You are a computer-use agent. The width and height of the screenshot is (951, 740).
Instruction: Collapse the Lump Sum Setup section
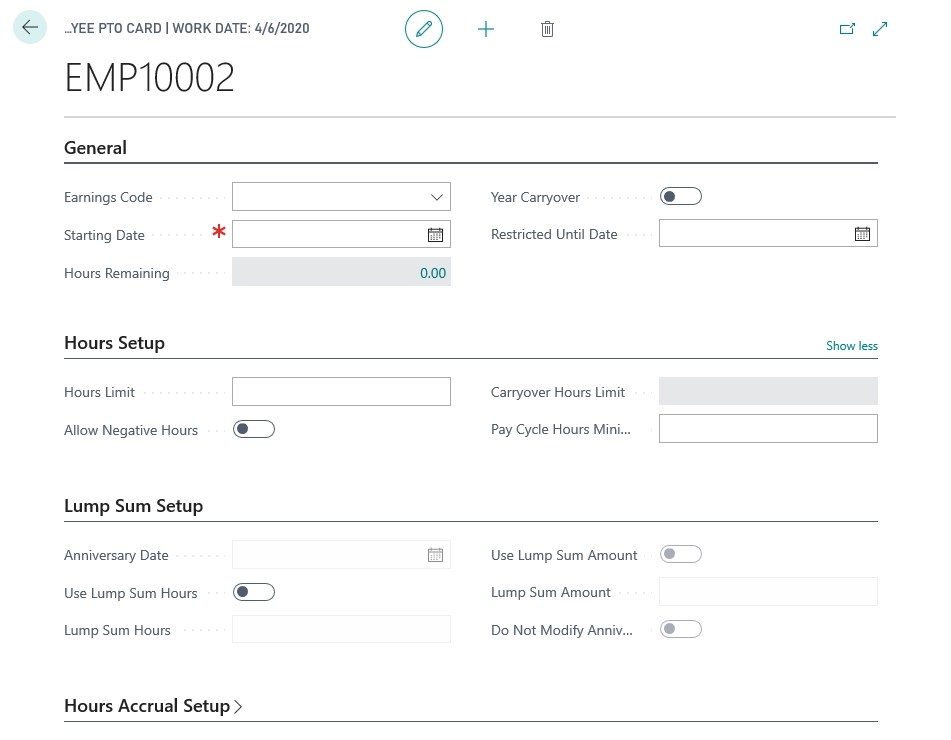(133, 505)
